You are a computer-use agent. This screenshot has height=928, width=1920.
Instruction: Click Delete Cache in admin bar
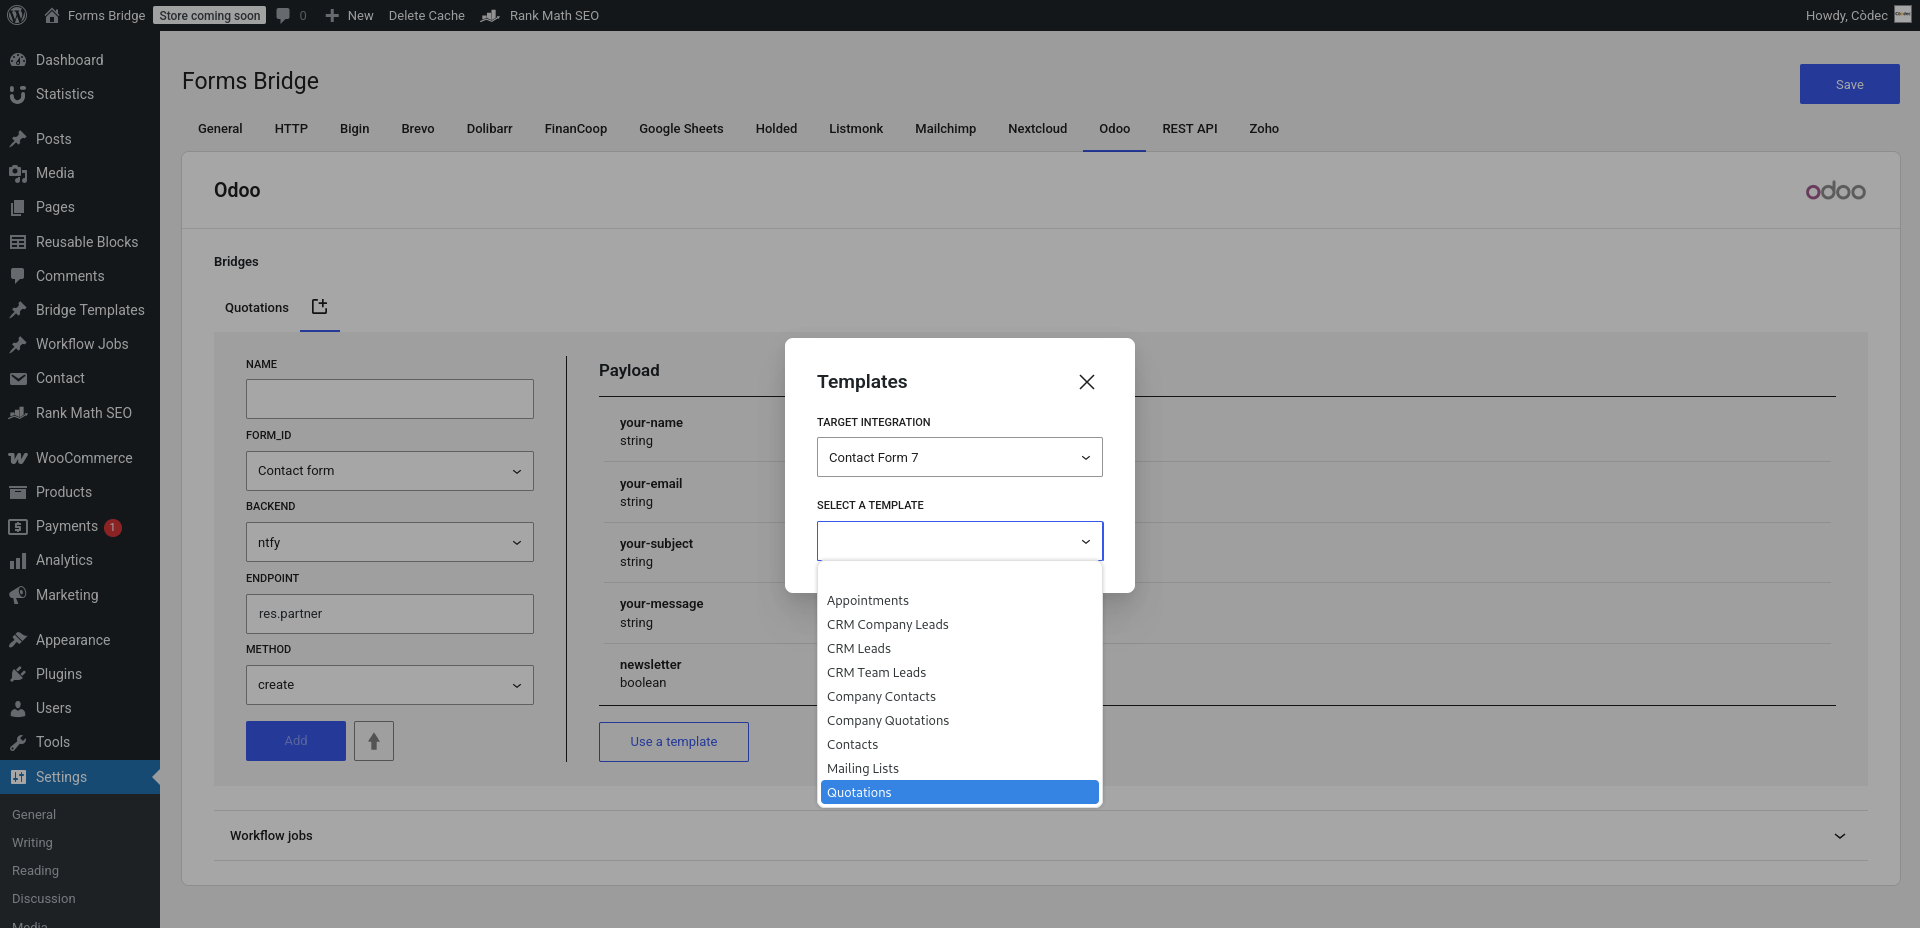[427, 15]
